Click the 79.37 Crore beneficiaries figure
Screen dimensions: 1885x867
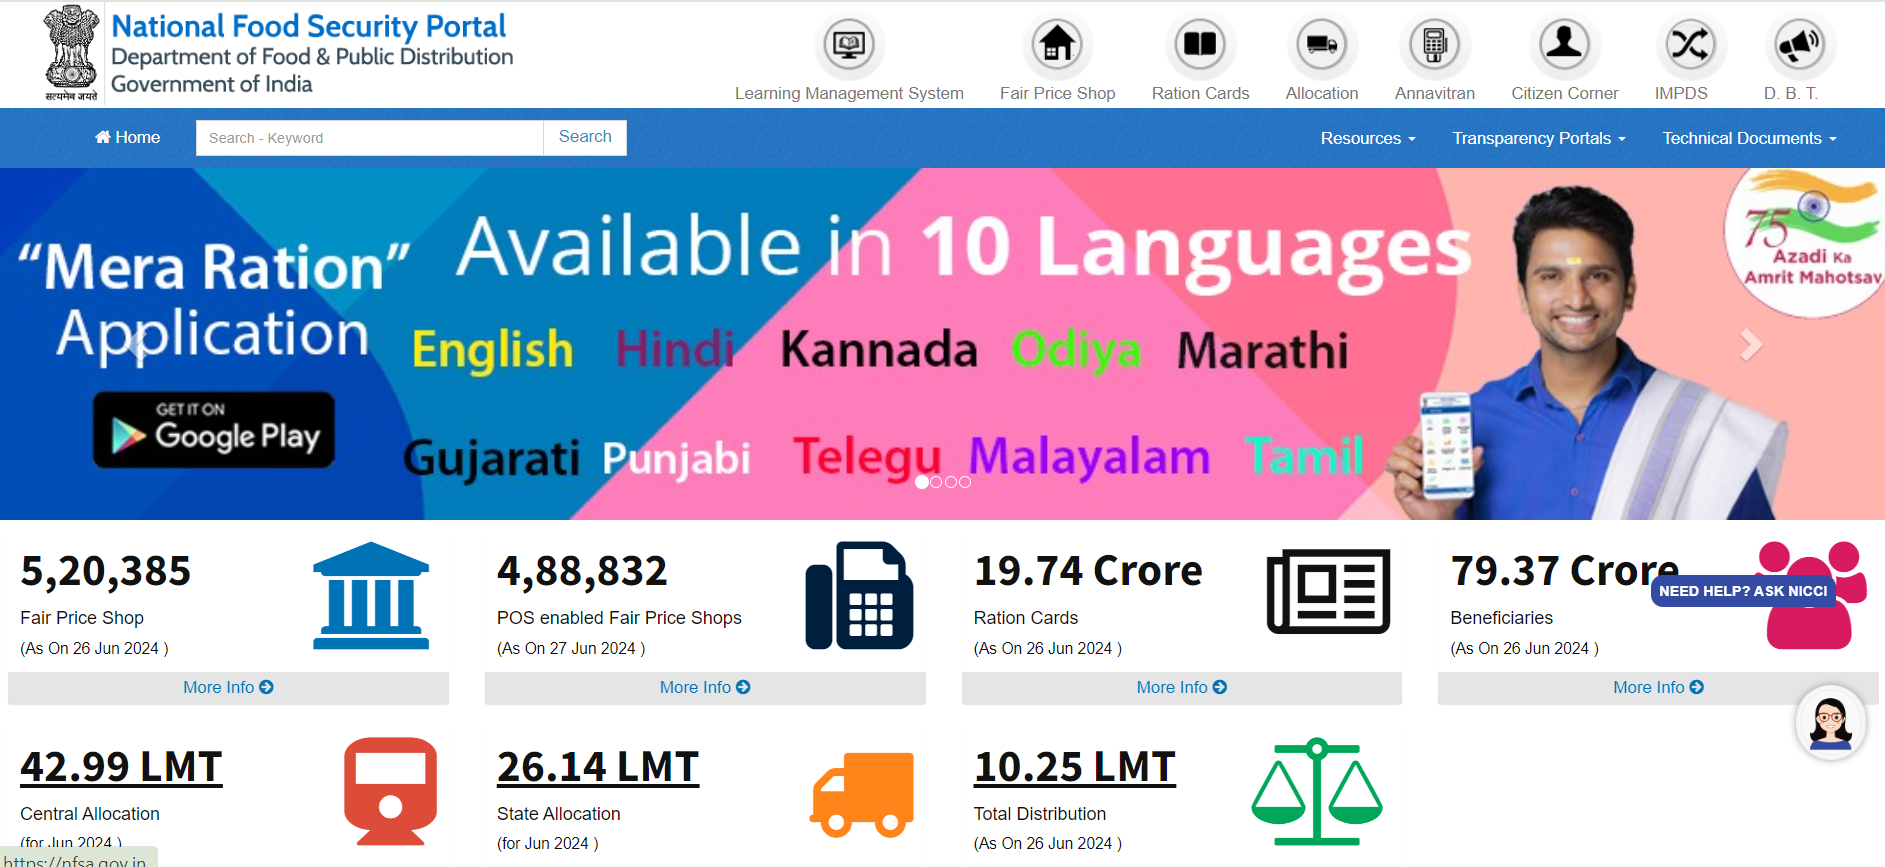pos(1565,571)
